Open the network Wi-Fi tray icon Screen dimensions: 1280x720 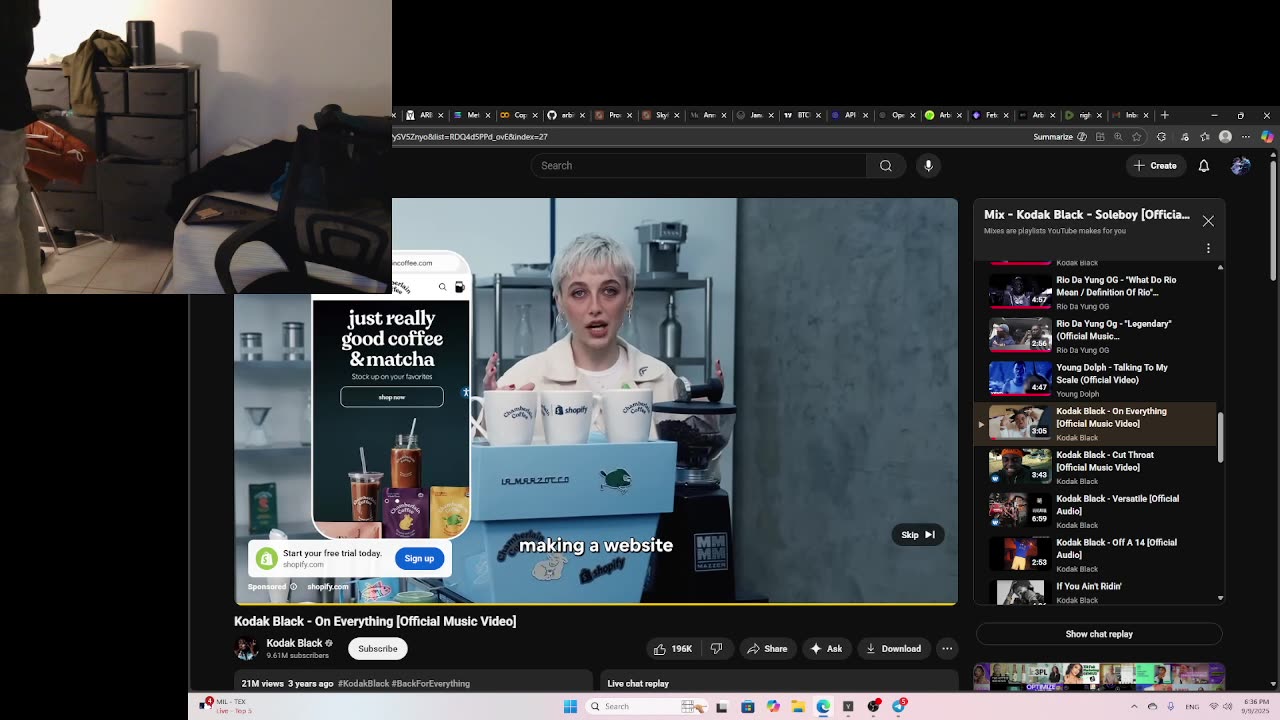coord(1214,707)
